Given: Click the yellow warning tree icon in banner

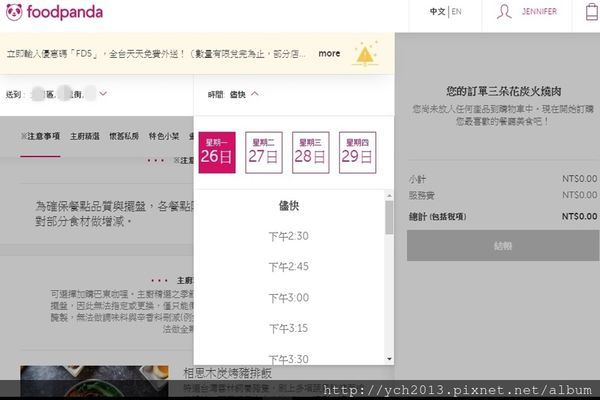Looking at the screenshot, I should (365, 54).
